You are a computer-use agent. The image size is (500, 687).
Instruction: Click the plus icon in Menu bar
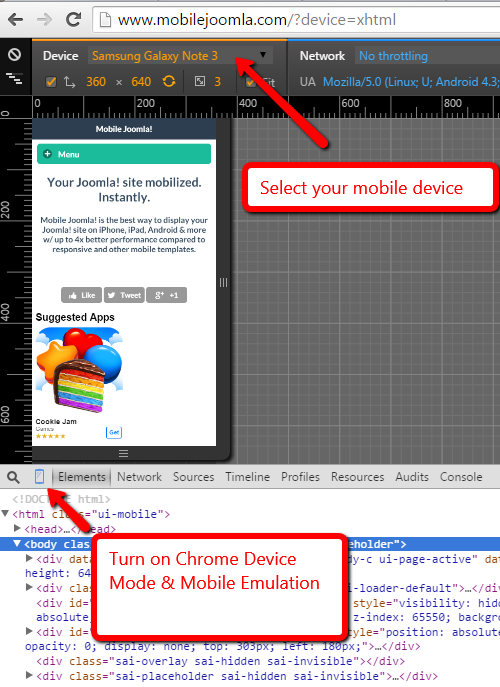(48, 154)
